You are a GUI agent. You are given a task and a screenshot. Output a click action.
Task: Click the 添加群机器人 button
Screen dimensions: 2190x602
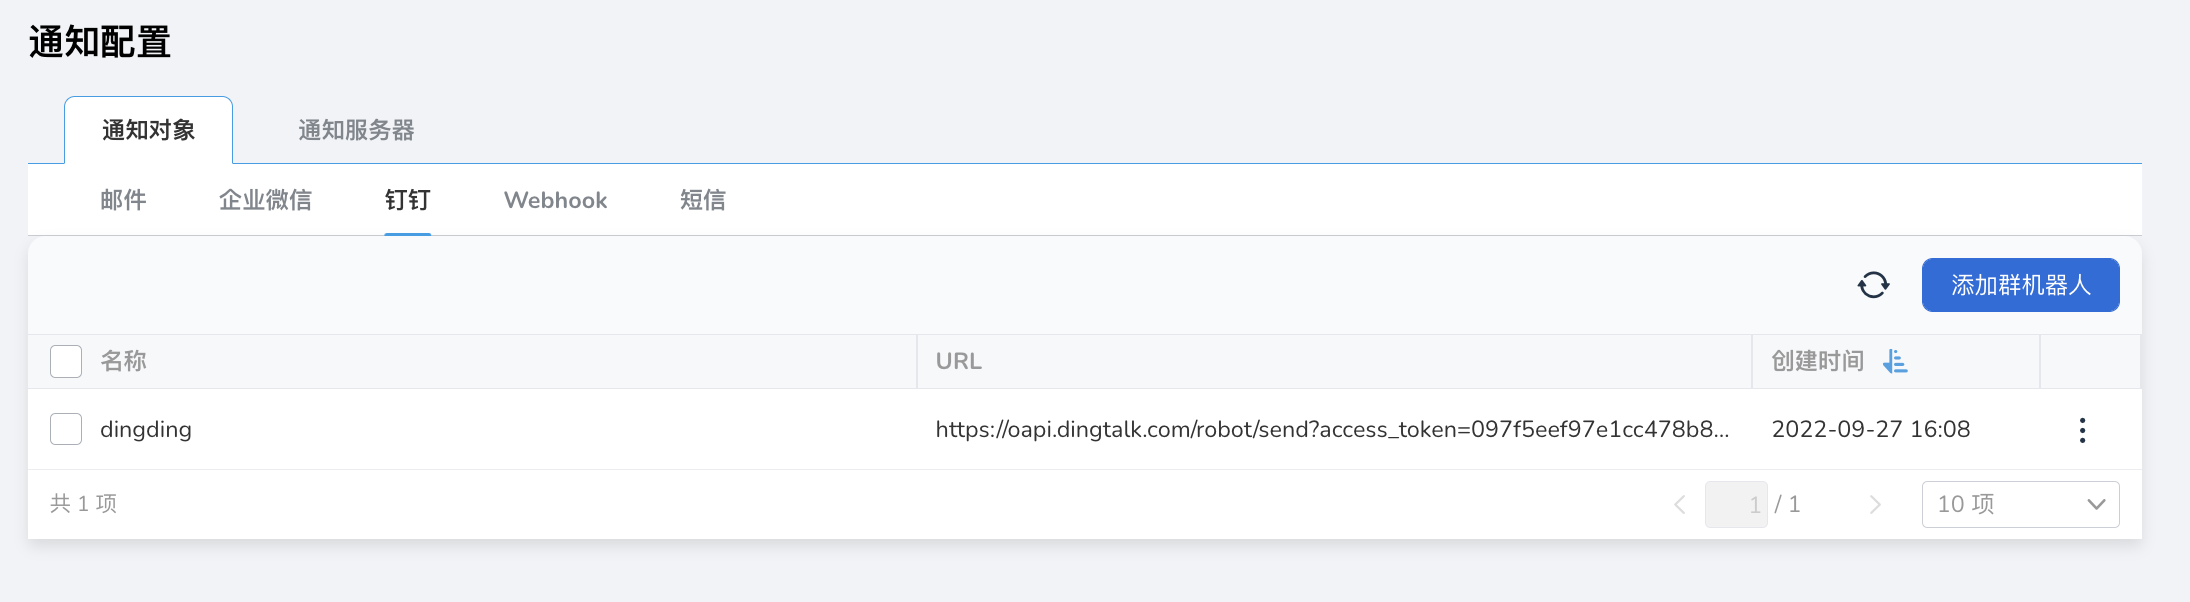point(2020,285)
